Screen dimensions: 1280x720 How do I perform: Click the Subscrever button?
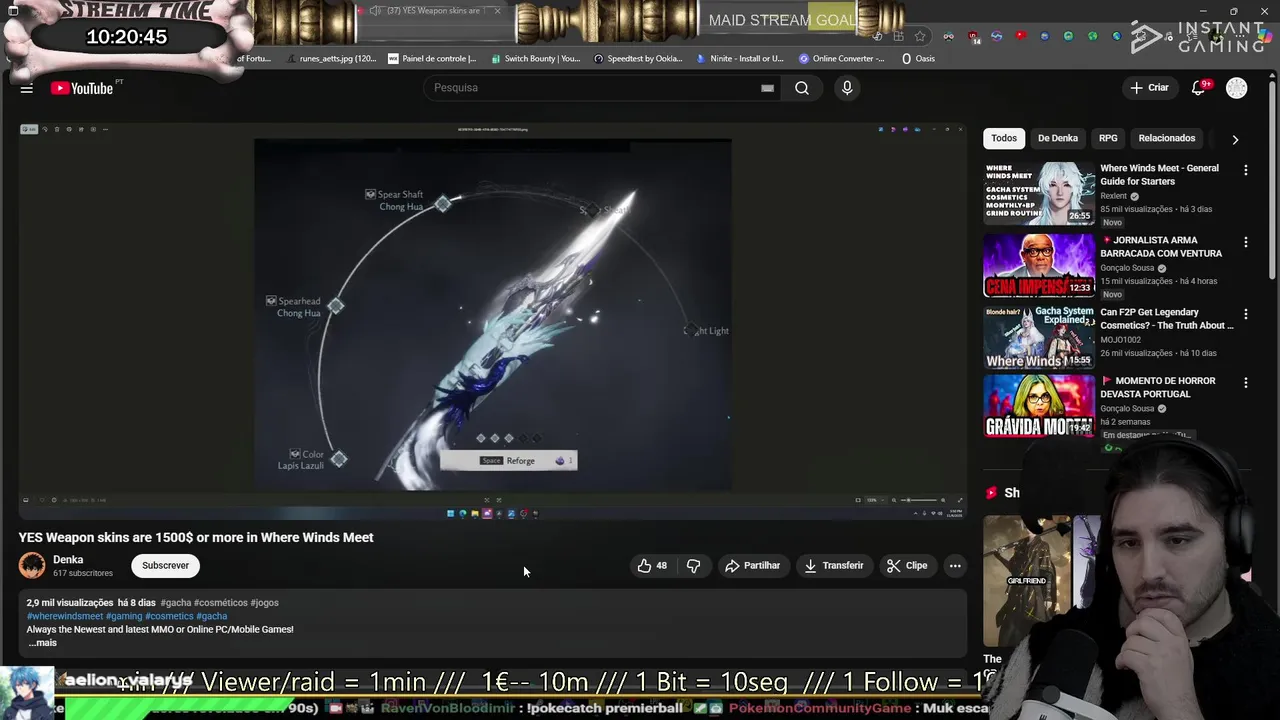point(165,566)
